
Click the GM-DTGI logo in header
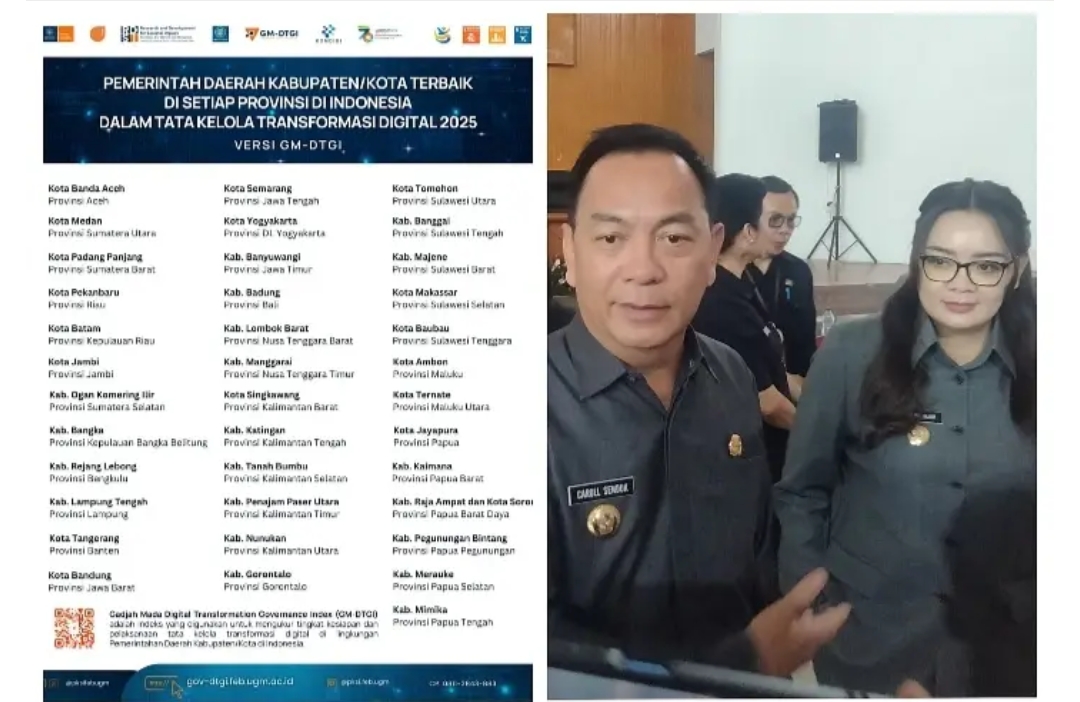pyautogui.click(x=272, y=34)
